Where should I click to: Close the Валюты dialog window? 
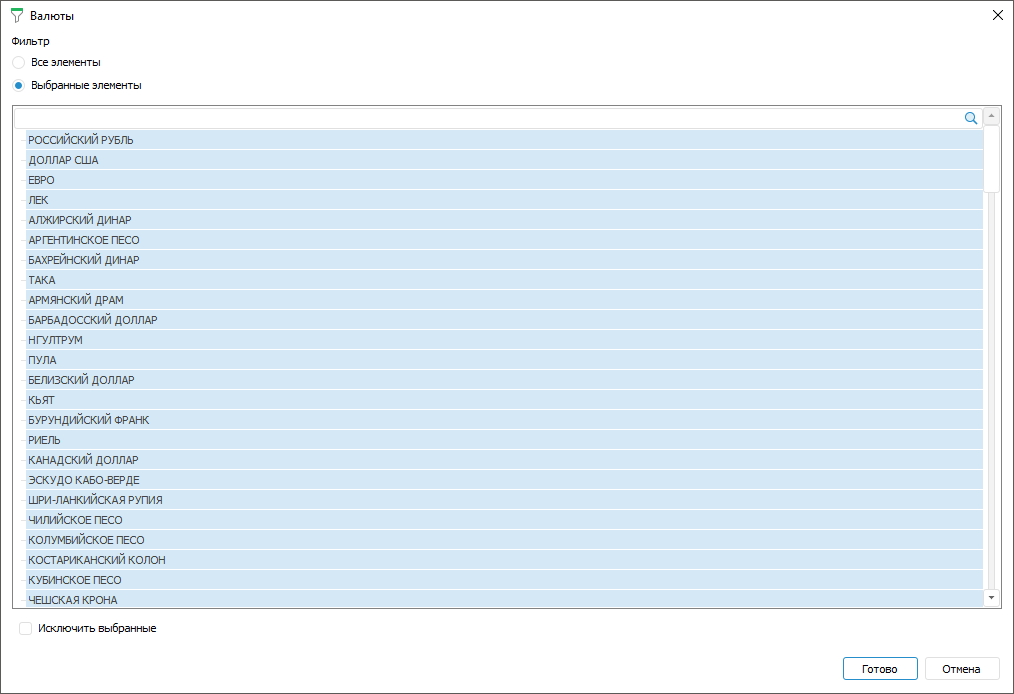[997, 16]
